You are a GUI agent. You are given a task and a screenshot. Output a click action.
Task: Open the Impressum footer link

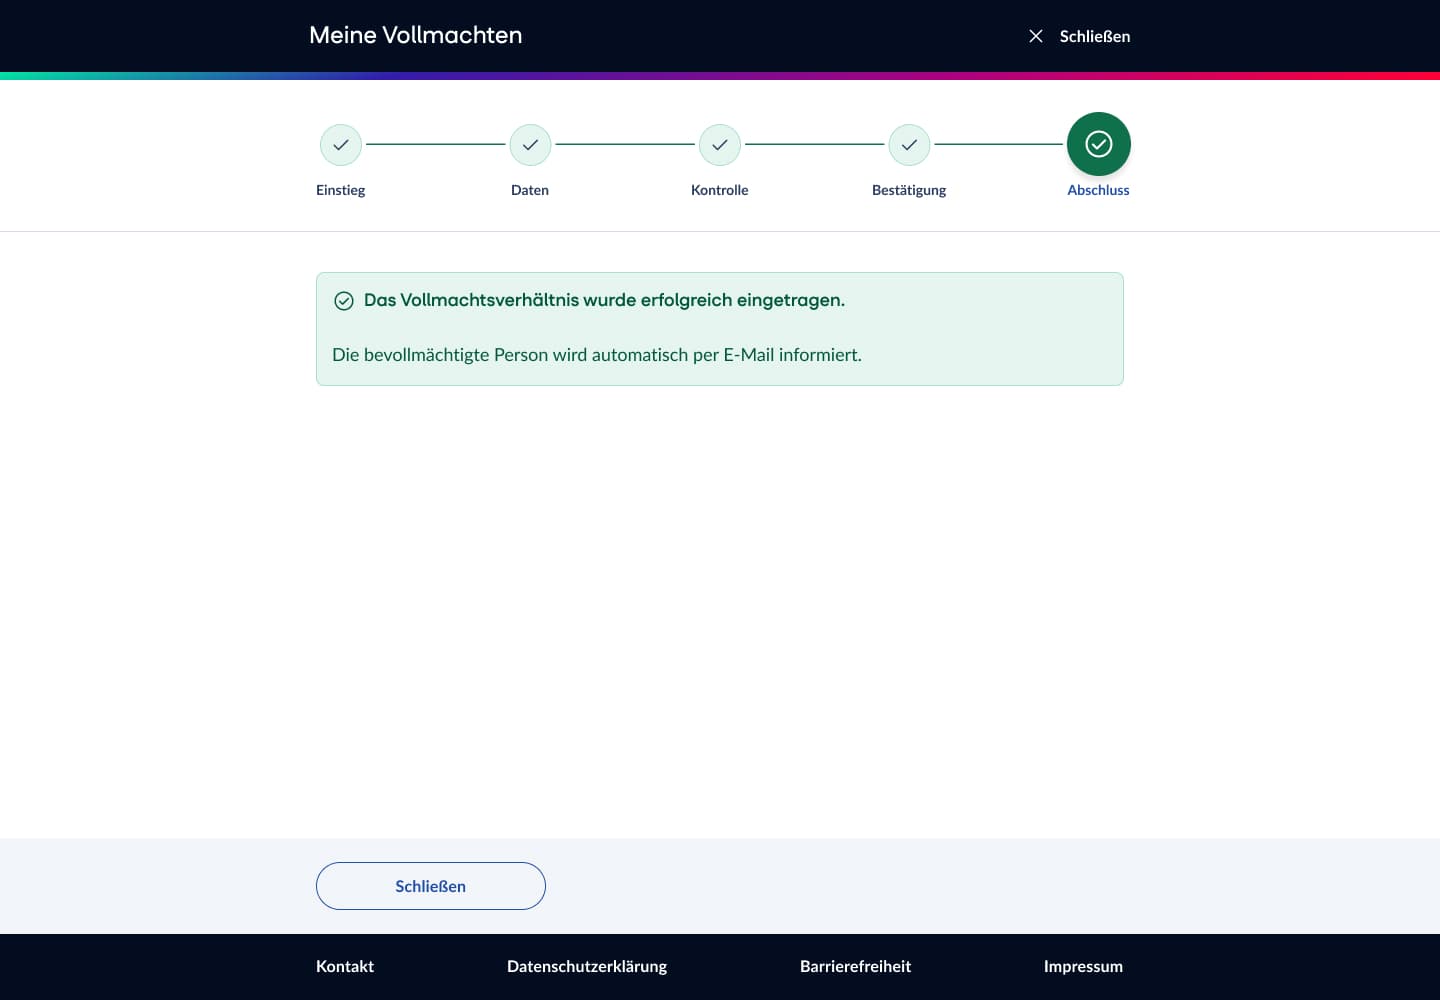tap(1083, 966)
